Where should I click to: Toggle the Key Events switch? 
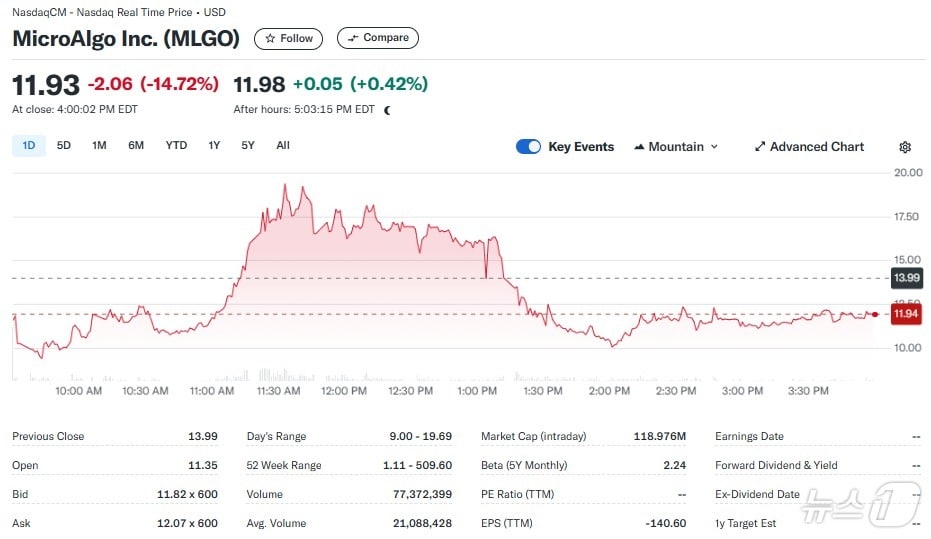528,147
